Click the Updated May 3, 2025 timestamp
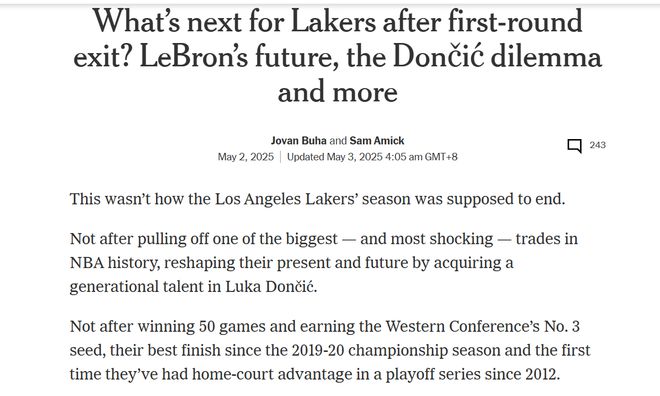Screen dimensions: 660x396 tap(372, 157)
